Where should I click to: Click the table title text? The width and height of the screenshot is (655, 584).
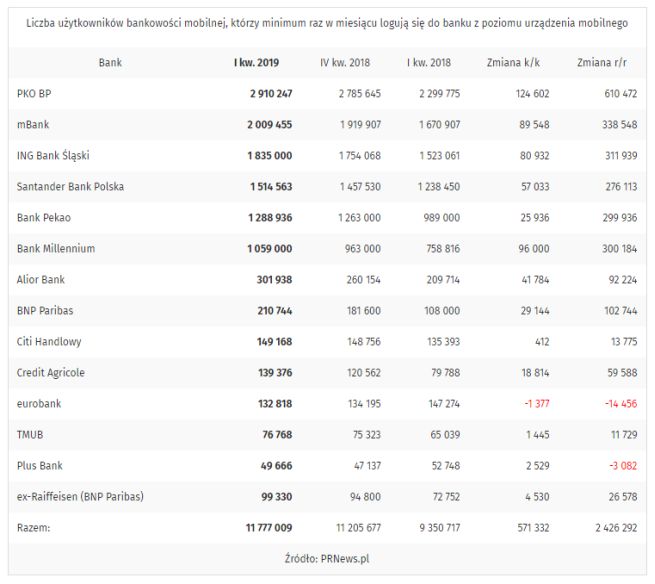pos(327,21)
